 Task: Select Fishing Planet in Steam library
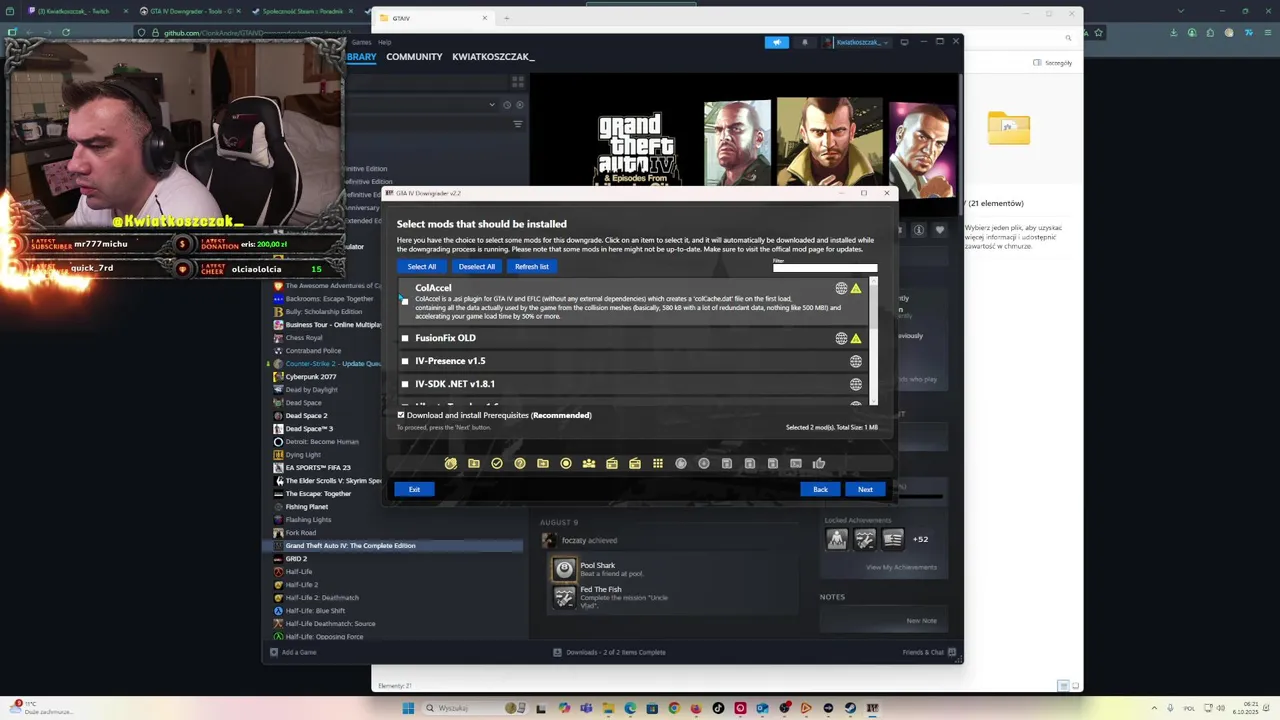click(307, 507)
